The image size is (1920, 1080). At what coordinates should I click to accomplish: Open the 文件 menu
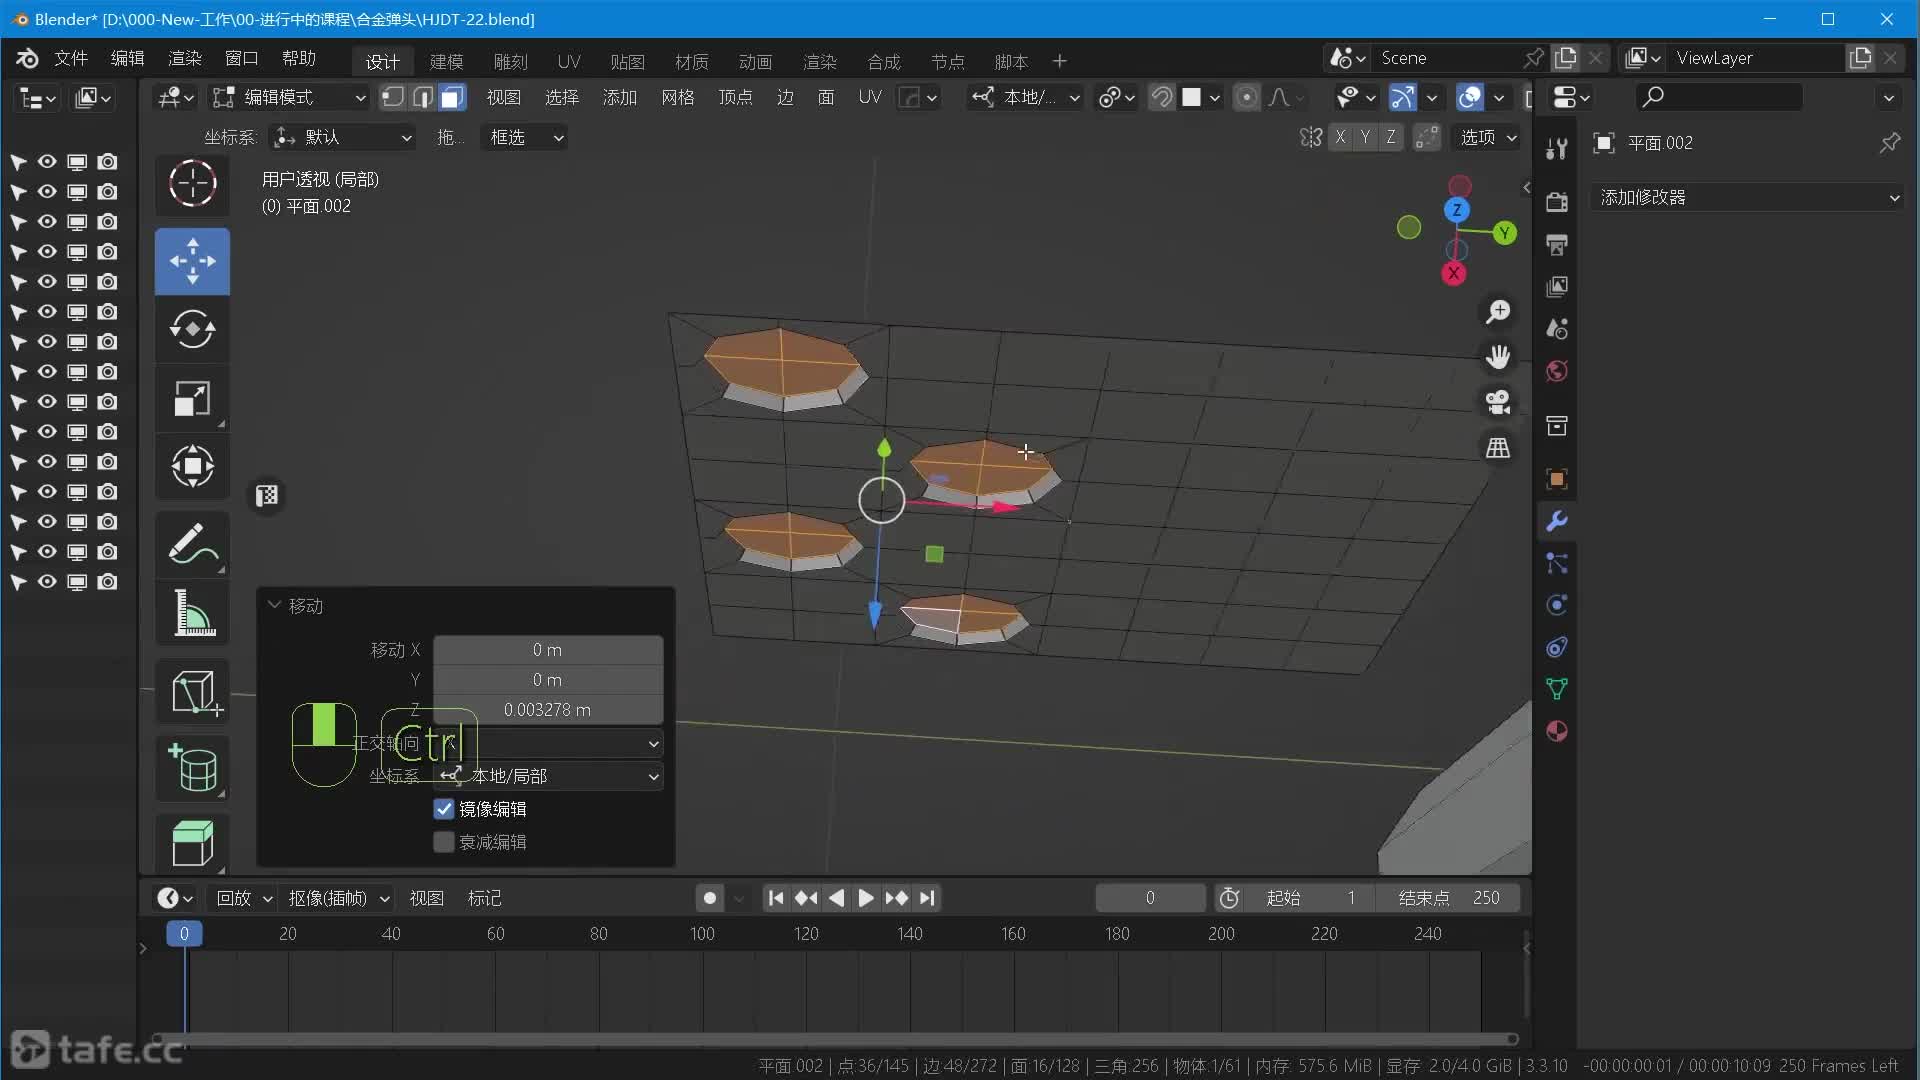[x=70, y=58]
